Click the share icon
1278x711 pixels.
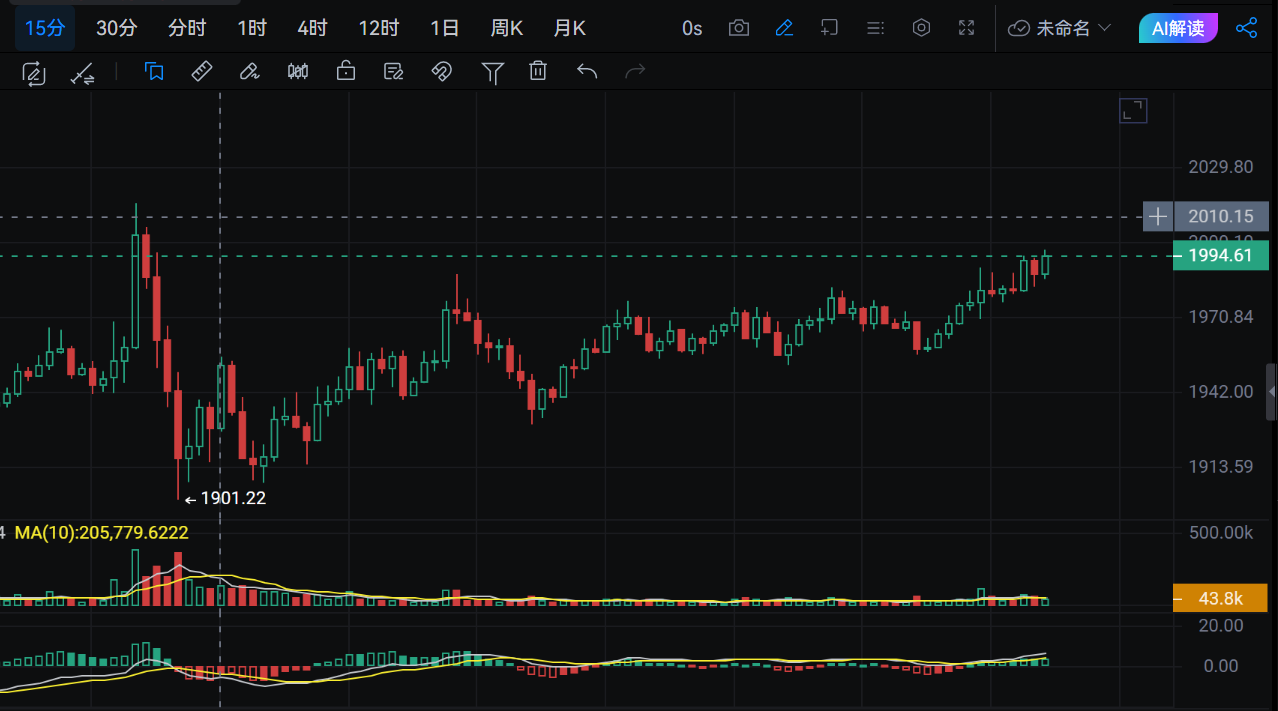[1247, 28]
